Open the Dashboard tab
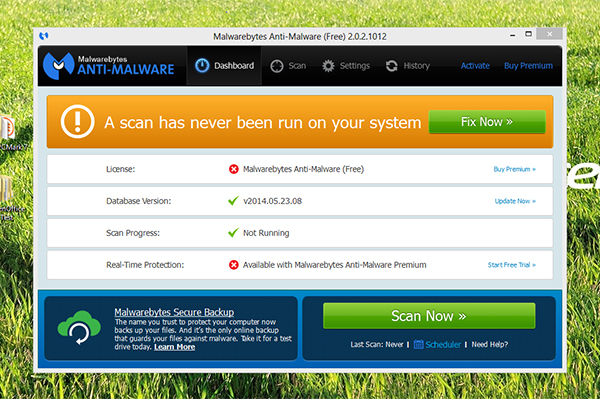Image resolution: width=600 pixels, height=399 pixels. tap(224, 66)
